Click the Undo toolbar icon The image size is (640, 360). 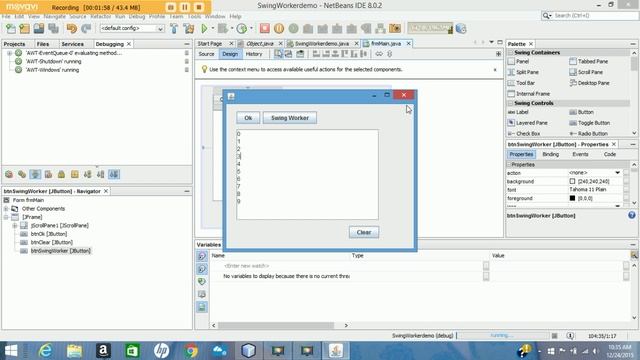72,29
